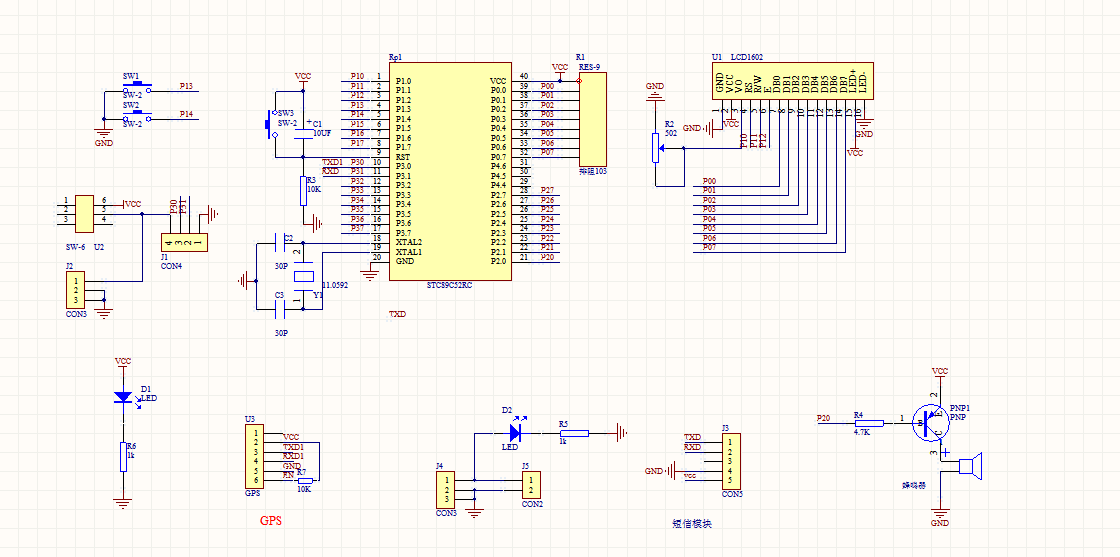This screenshot has height=557, width=1120.
Task: Click the R2 502 potentiometer symbol
Action: pos(656,147)
